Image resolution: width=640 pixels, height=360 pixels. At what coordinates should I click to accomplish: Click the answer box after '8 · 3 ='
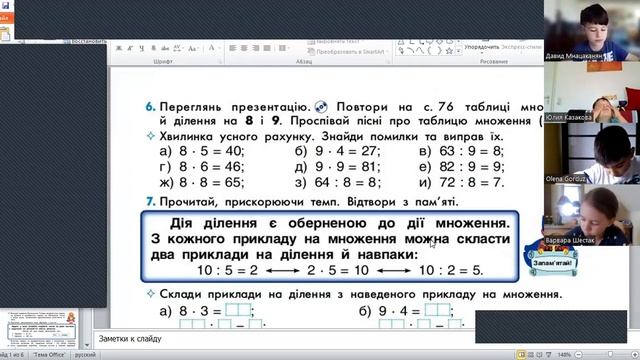[238, 310]
